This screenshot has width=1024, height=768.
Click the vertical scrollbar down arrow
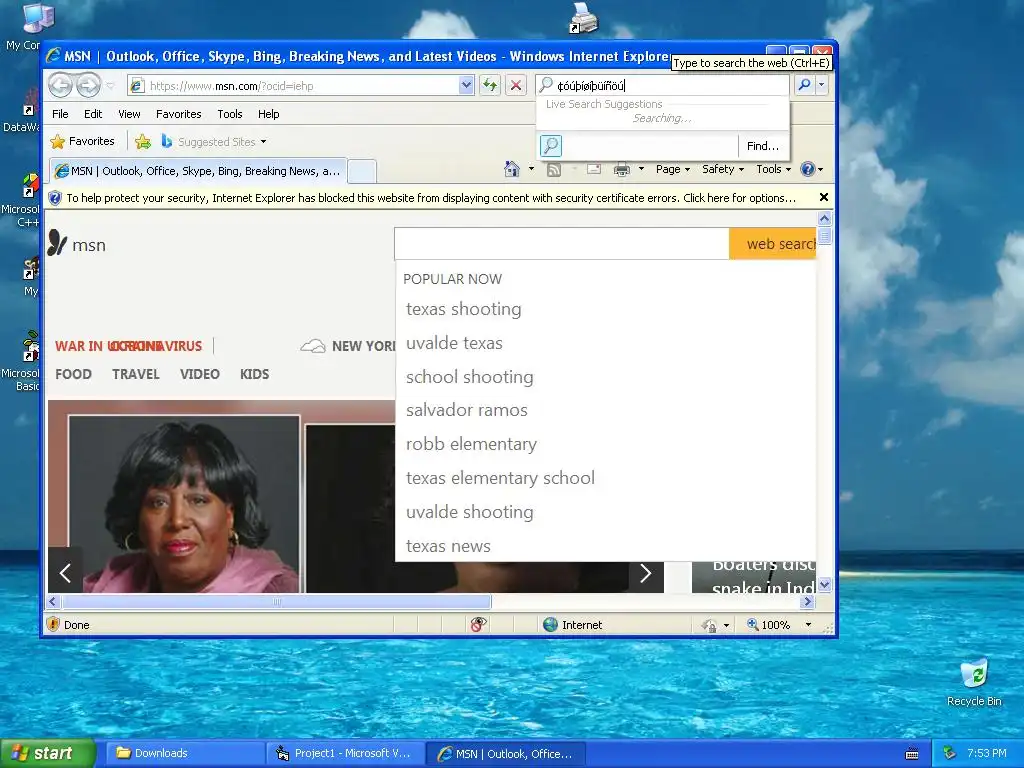click(824, 584)
